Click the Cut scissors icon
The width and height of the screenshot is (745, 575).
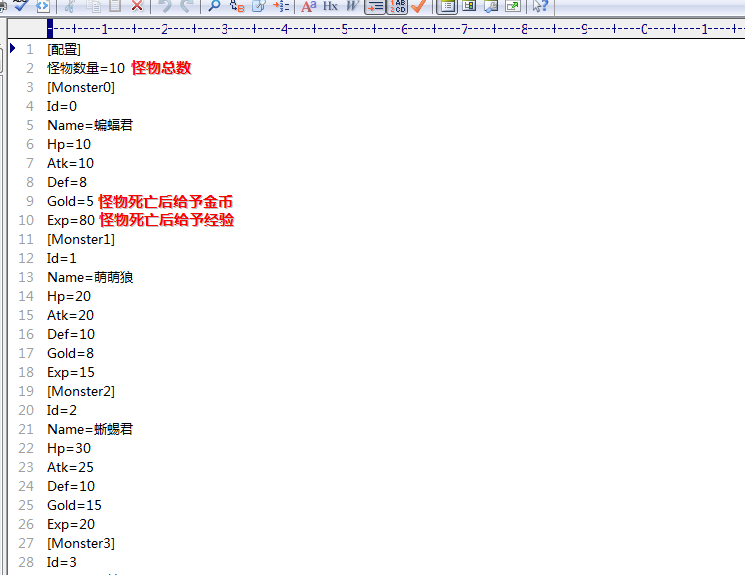tap(70, 6)
